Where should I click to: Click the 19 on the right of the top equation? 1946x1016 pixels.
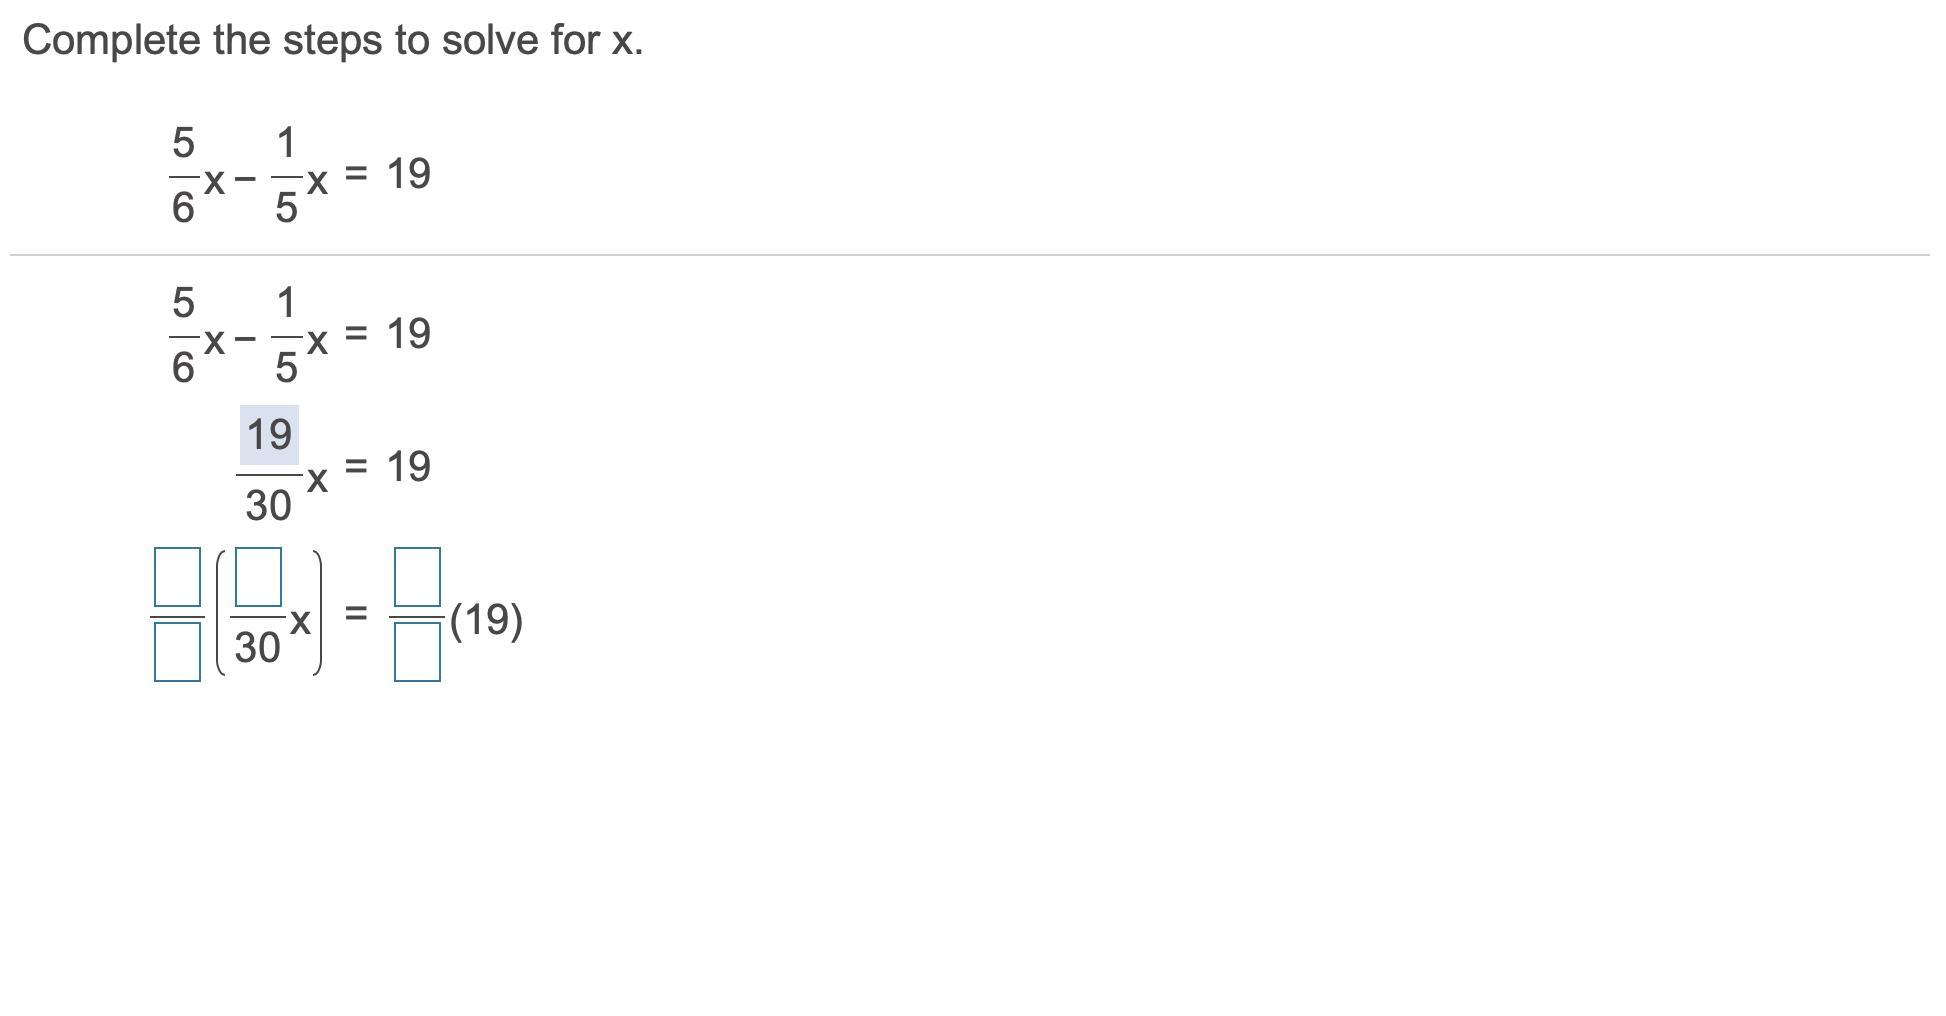tap(408, 174)
